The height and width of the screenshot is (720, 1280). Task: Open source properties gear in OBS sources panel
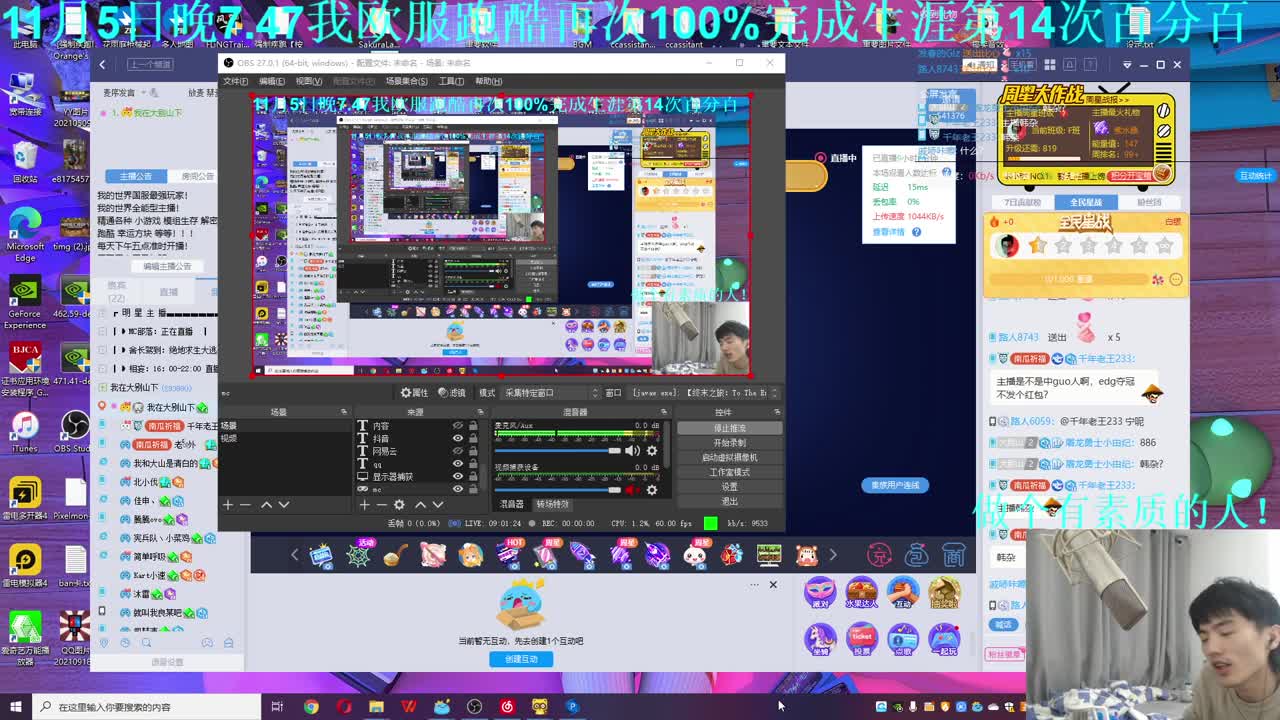tap(399, 505)
